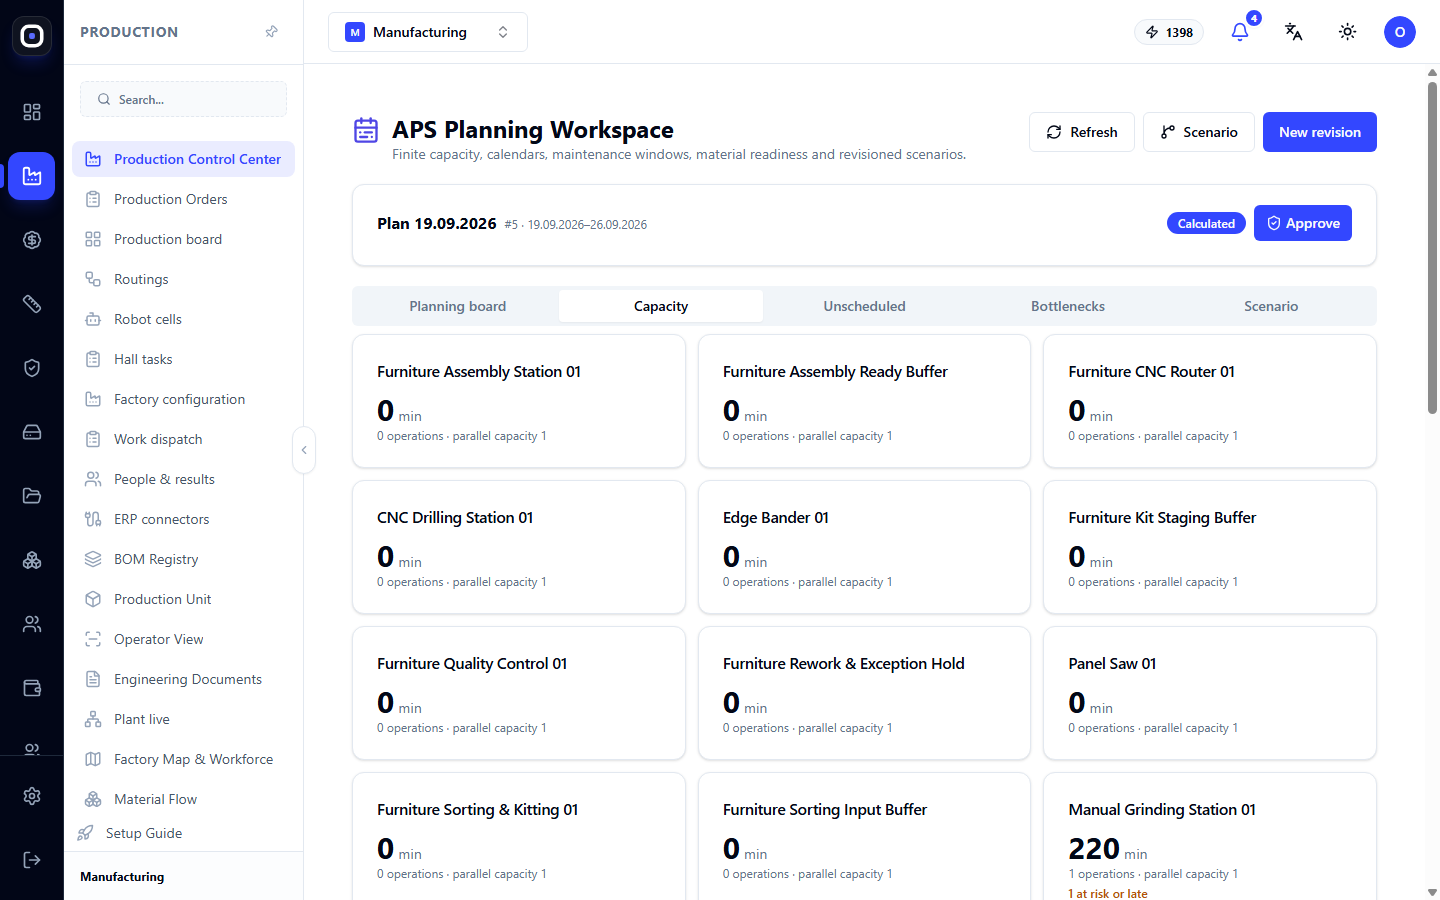Open Material Flow
Viewport: 1440px width, 900px height.
[x=183, y=799]
